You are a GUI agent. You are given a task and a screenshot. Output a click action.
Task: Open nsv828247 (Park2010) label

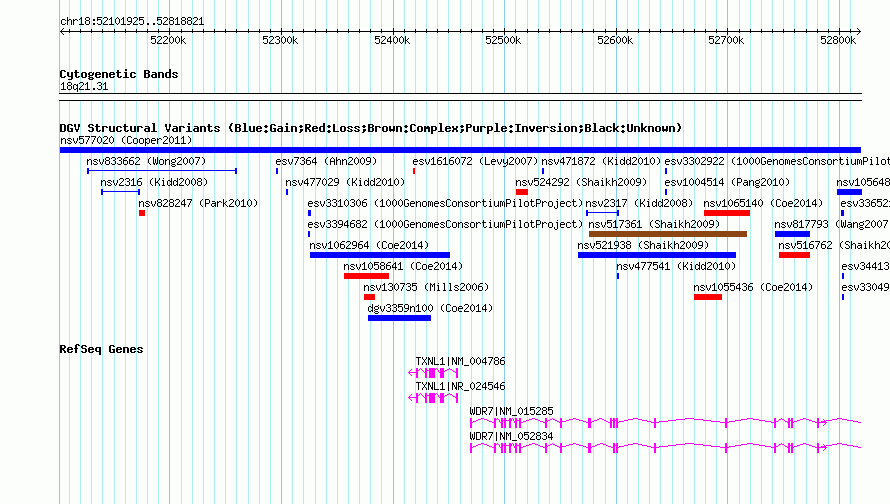click(198, 203)
